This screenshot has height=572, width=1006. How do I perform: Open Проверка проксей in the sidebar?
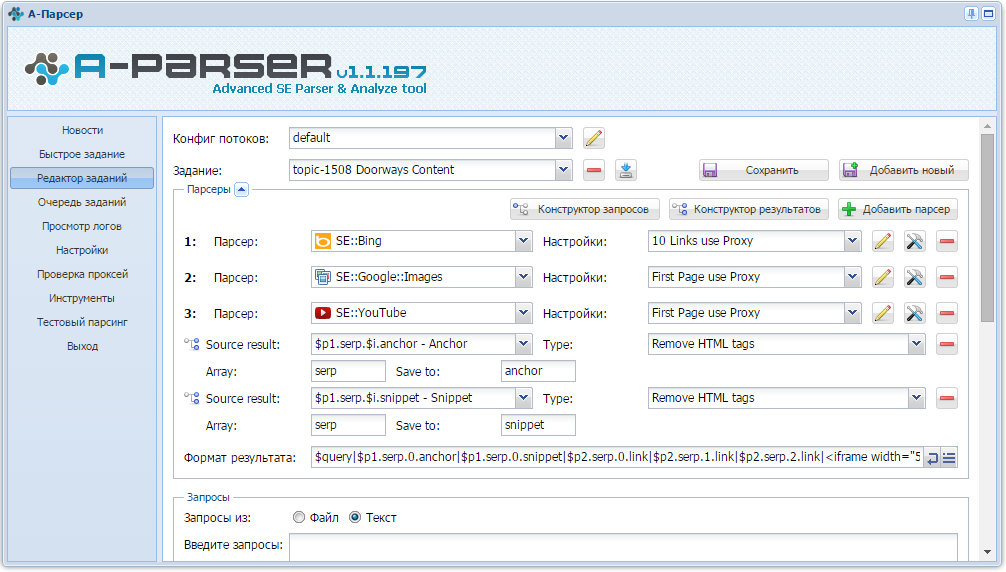tap(82, 274)
